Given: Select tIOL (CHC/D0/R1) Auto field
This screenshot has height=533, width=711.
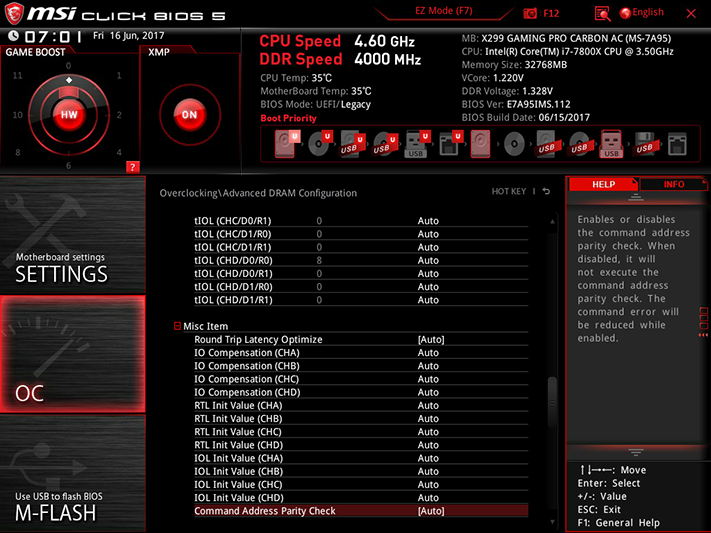Looking at the screenshot, I should (428, 221).
